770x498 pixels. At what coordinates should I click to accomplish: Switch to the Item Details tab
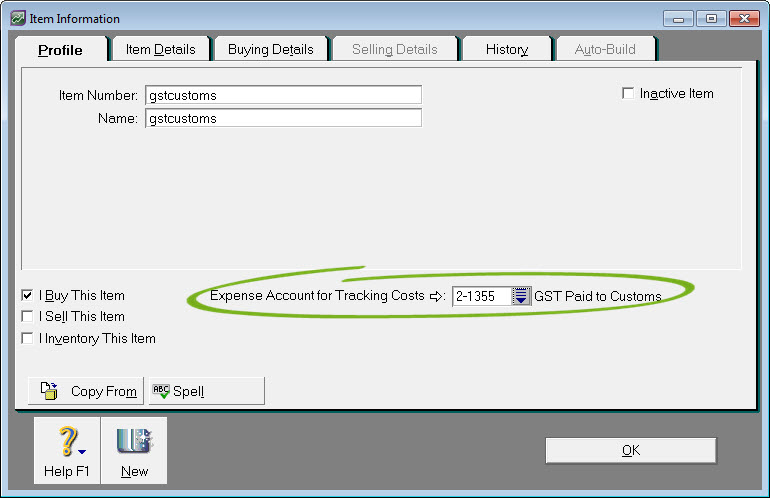160,49
